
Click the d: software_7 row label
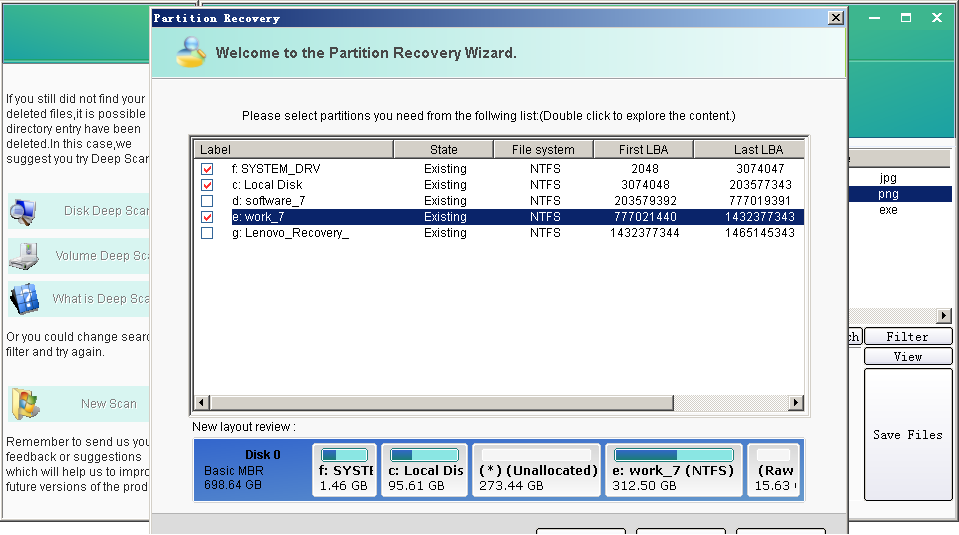[268, 201]
